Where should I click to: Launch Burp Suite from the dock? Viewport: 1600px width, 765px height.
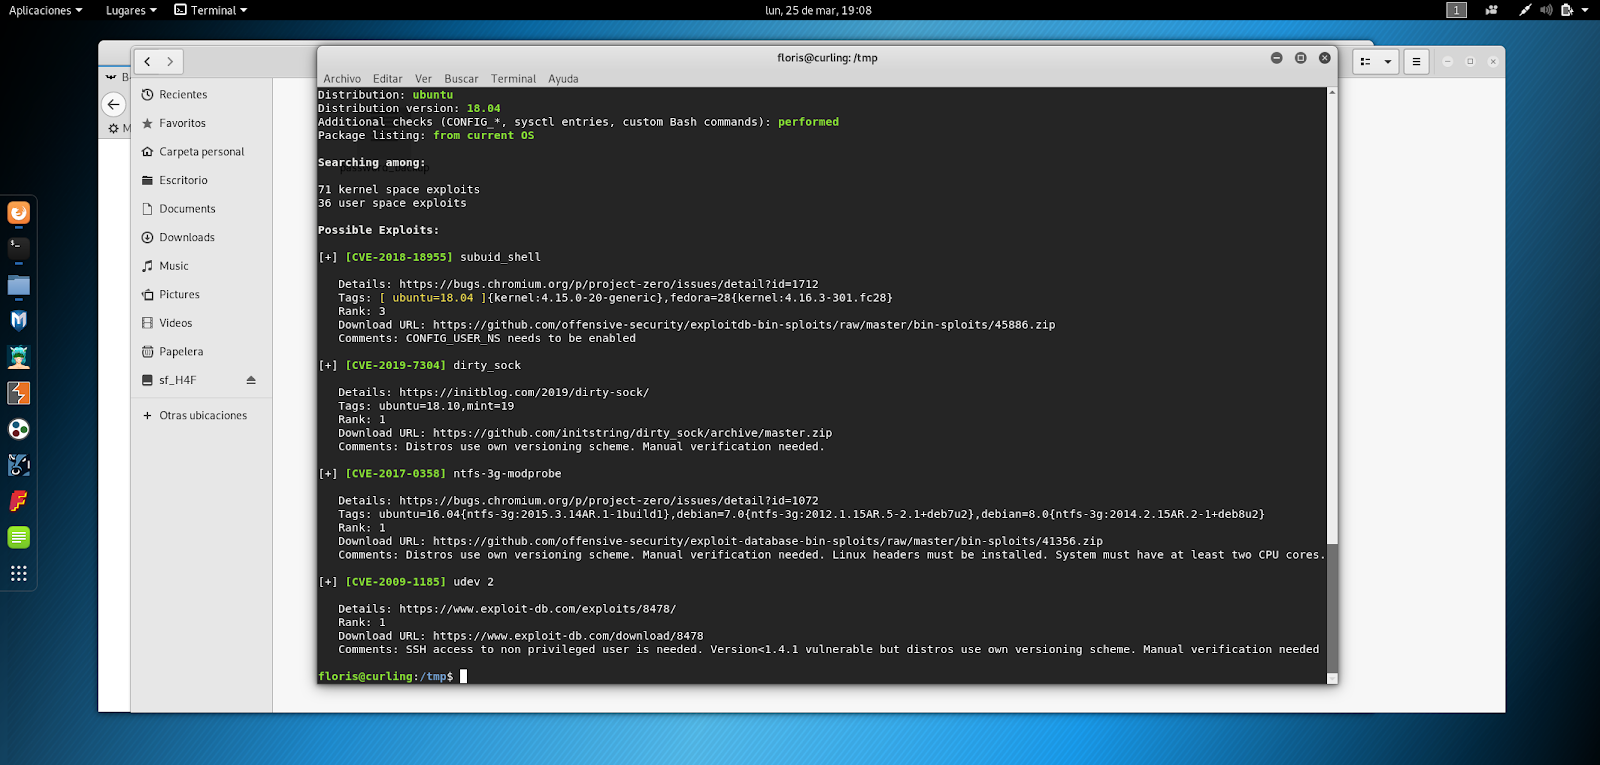[x=18, y=393]
